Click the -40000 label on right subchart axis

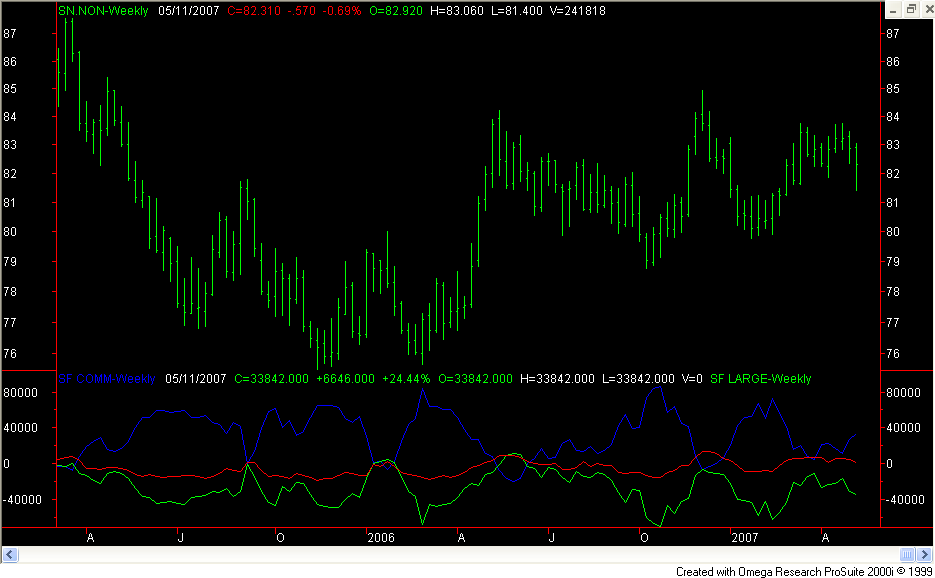(x=903, y=500)
